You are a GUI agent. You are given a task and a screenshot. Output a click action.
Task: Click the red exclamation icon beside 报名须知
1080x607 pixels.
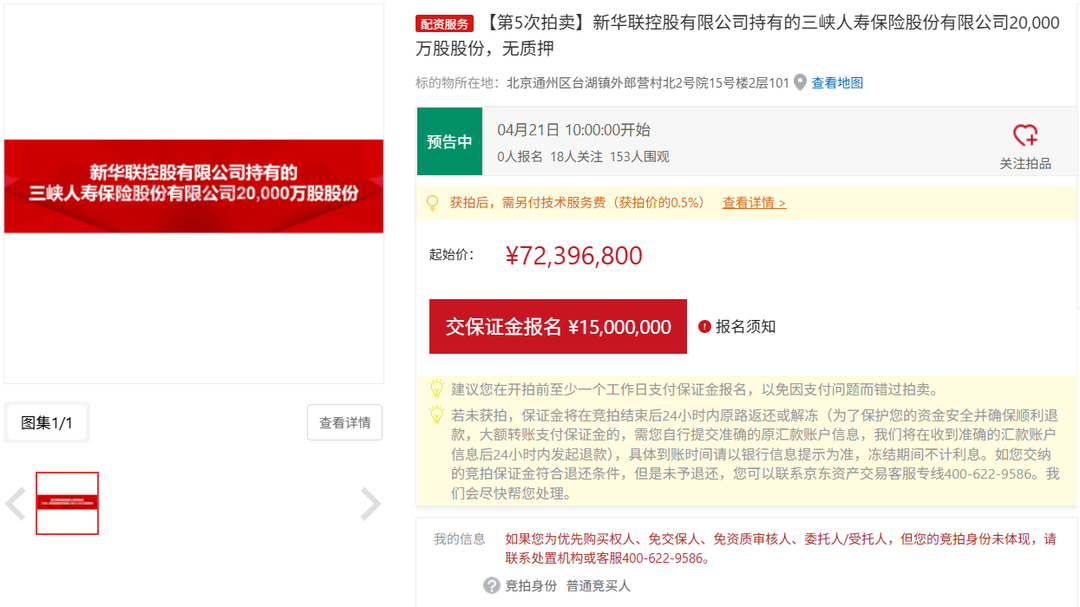[x=704, y=327]
